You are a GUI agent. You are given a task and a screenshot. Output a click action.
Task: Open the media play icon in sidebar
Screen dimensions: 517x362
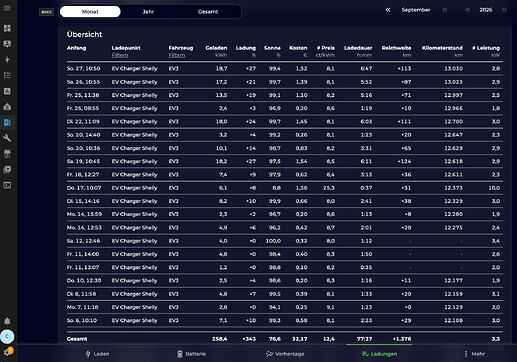coord(7,169)
